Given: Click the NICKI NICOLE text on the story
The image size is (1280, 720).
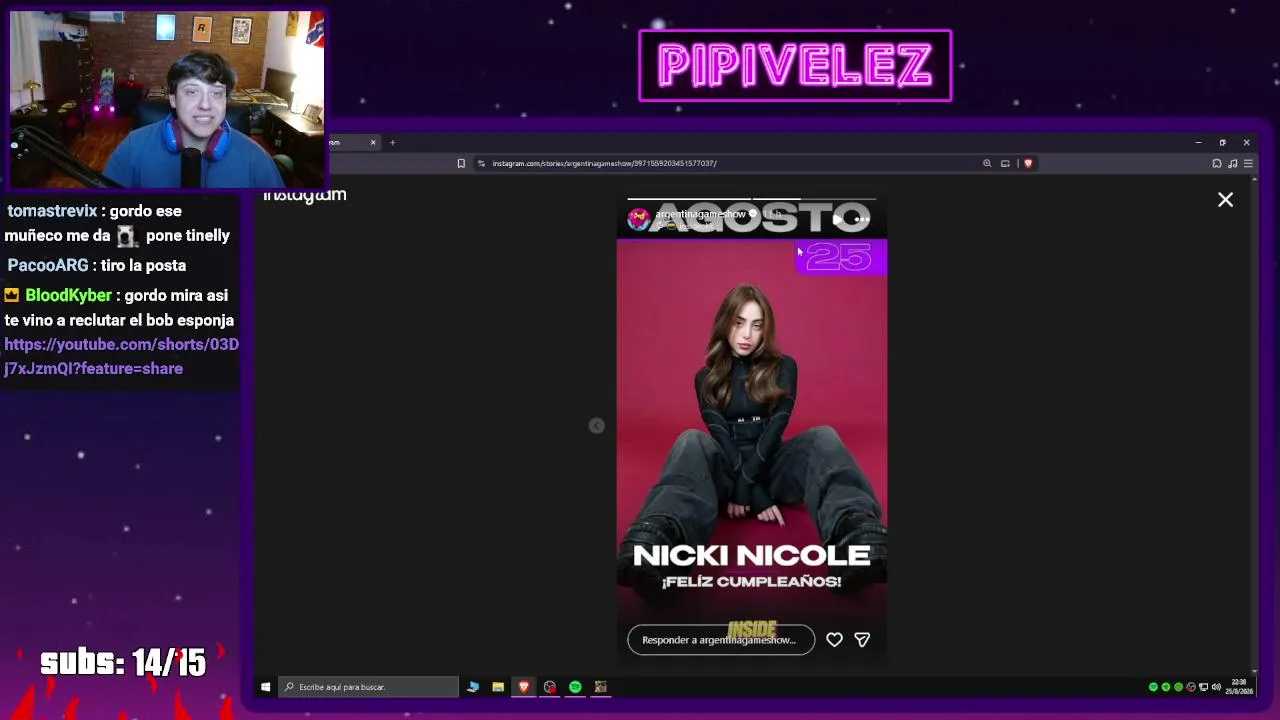Looking at the screenshot, I should (751, 556).
